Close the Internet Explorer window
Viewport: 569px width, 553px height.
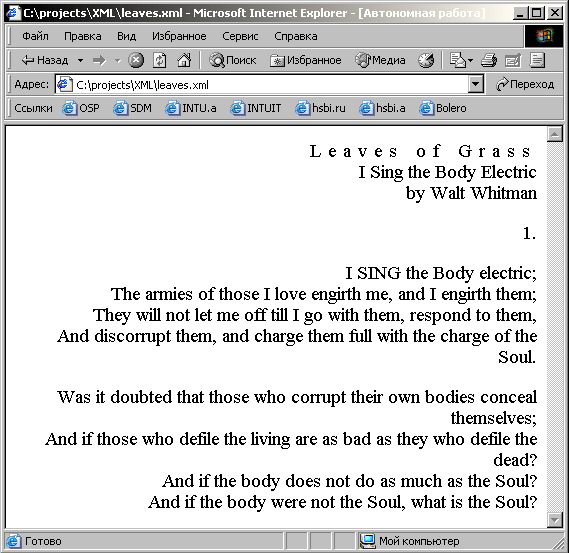point(555,13)
